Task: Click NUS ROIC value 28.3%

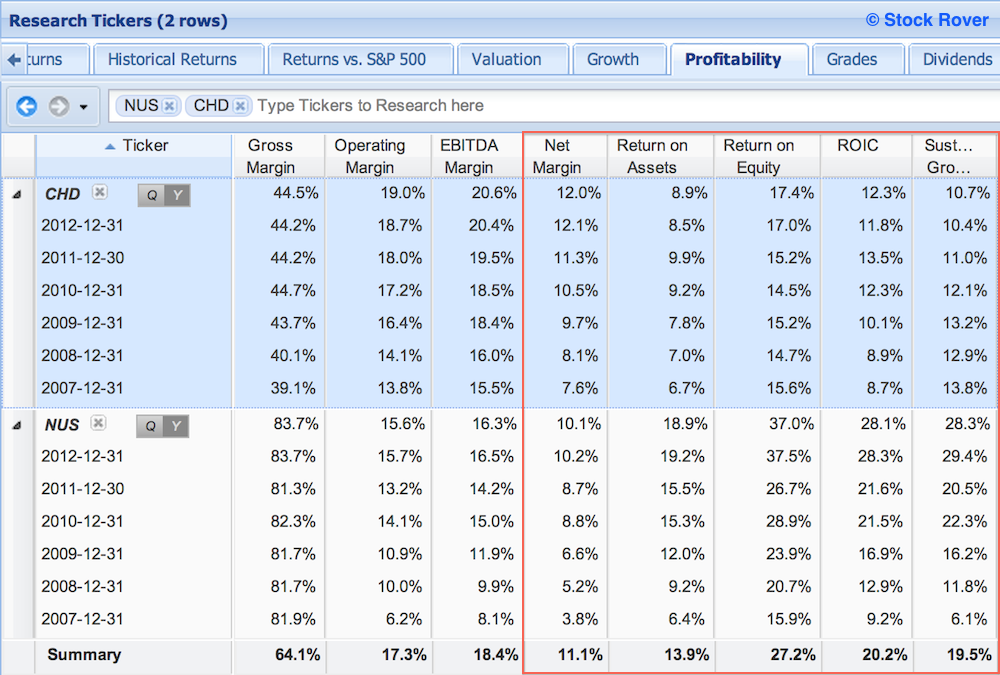Action: click(881, 456)
